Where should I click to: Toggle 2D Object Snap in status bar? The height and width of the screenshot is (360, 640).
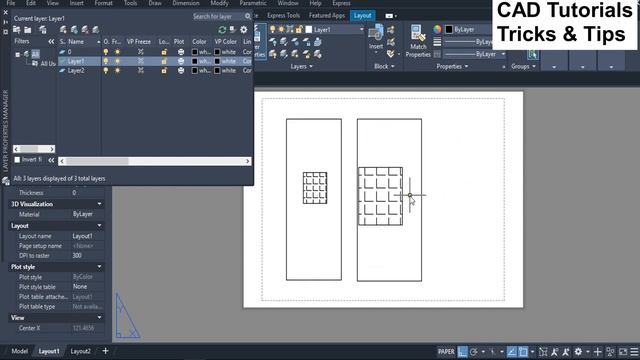tap(523, 351)
